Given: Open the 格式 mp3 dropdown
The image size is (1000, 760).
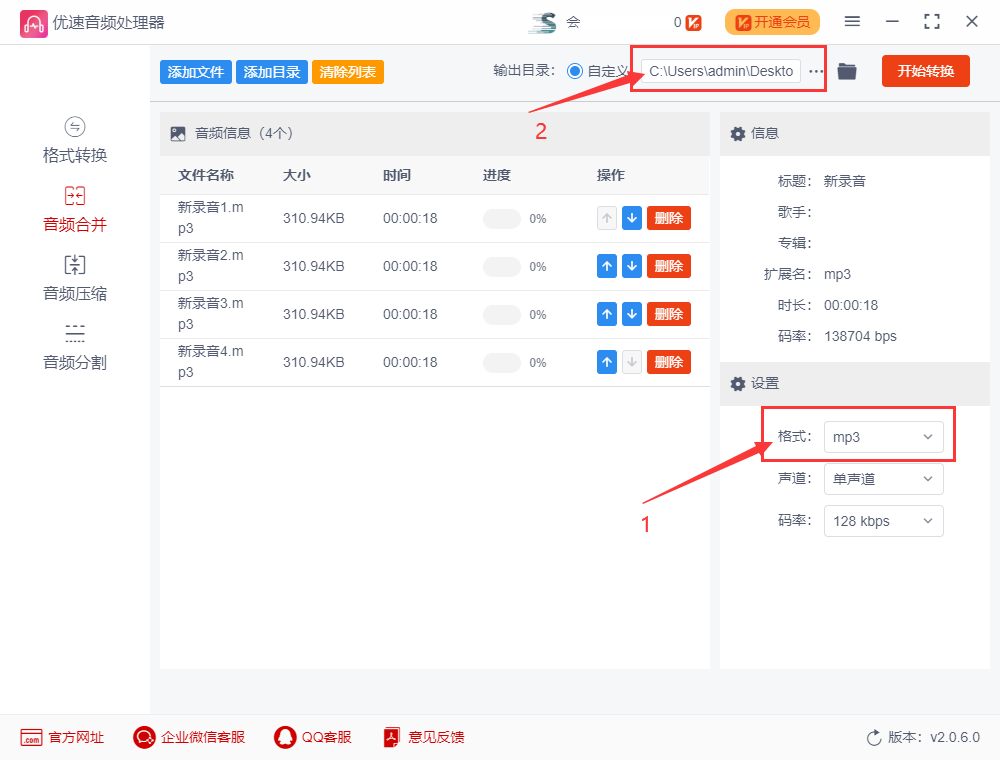Looking at the screenshot, I should 883,437.
